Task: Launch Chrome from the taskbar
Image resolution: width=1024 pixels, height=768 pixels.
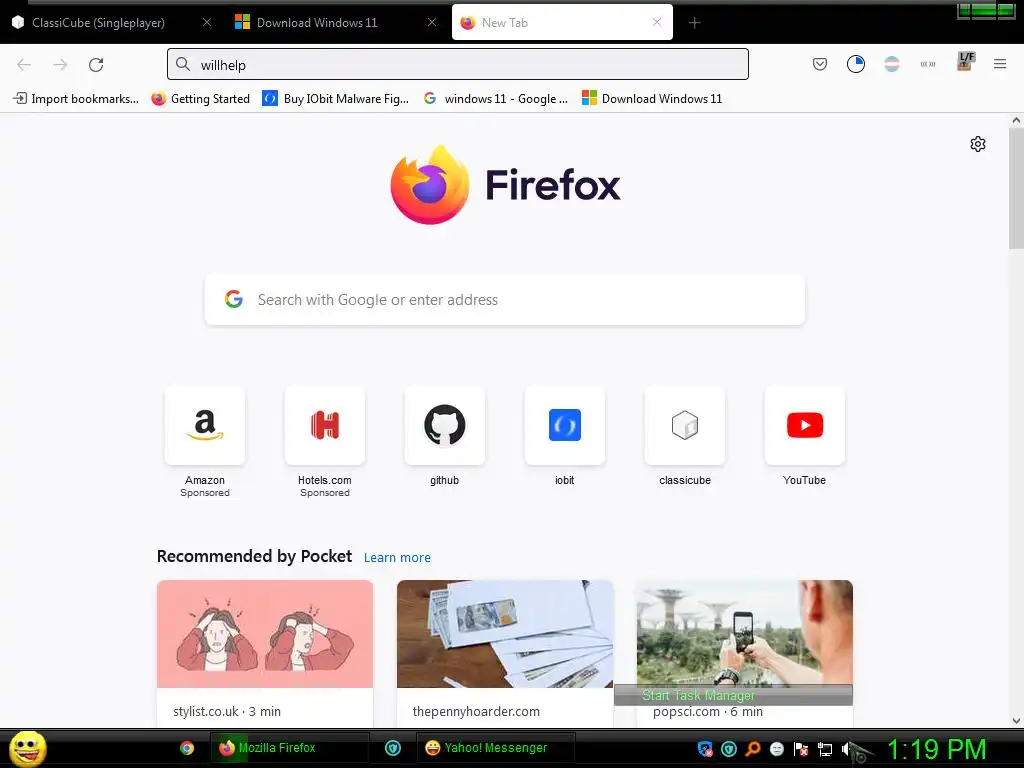Action: pos(187,748)
